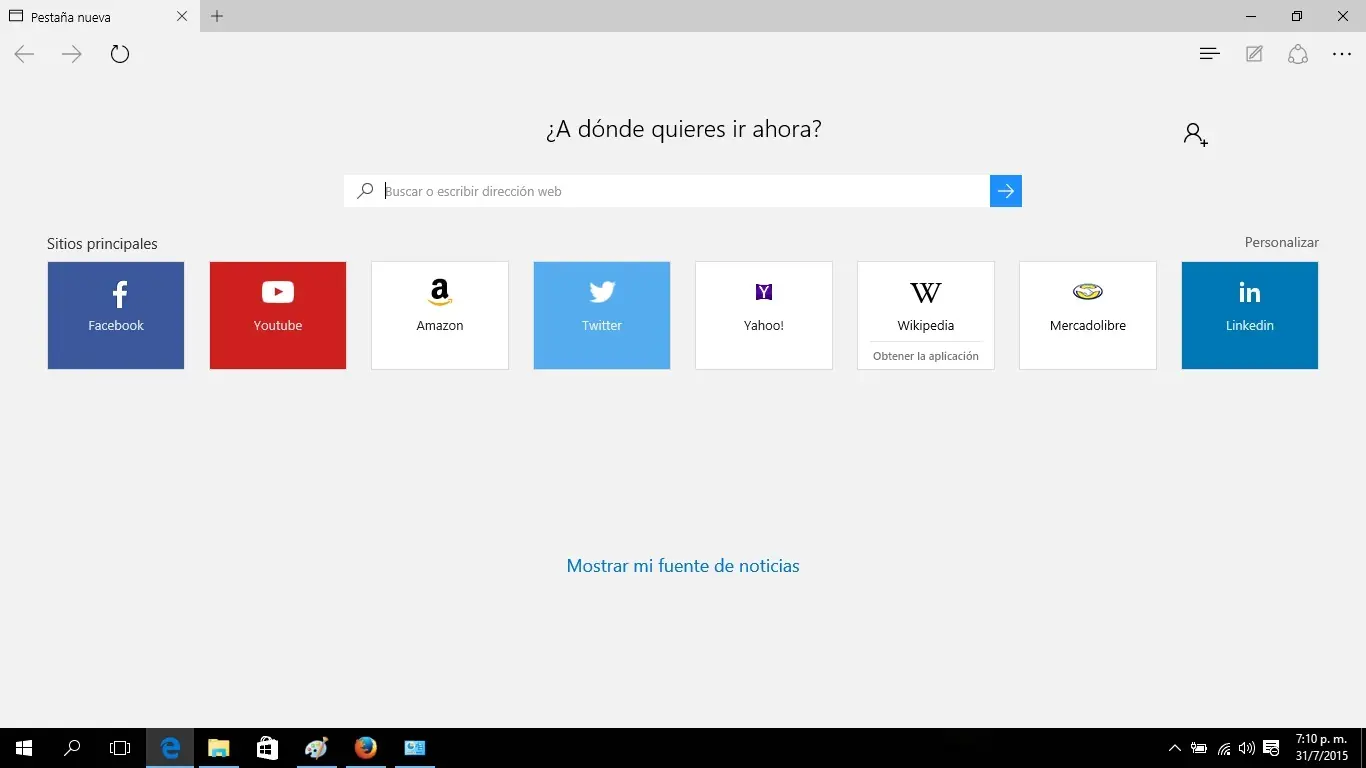This screenshot has width=1366, height=768.
Task: Click the Personalizar link
Action: pyautogui.click(x=1281, y=242)
